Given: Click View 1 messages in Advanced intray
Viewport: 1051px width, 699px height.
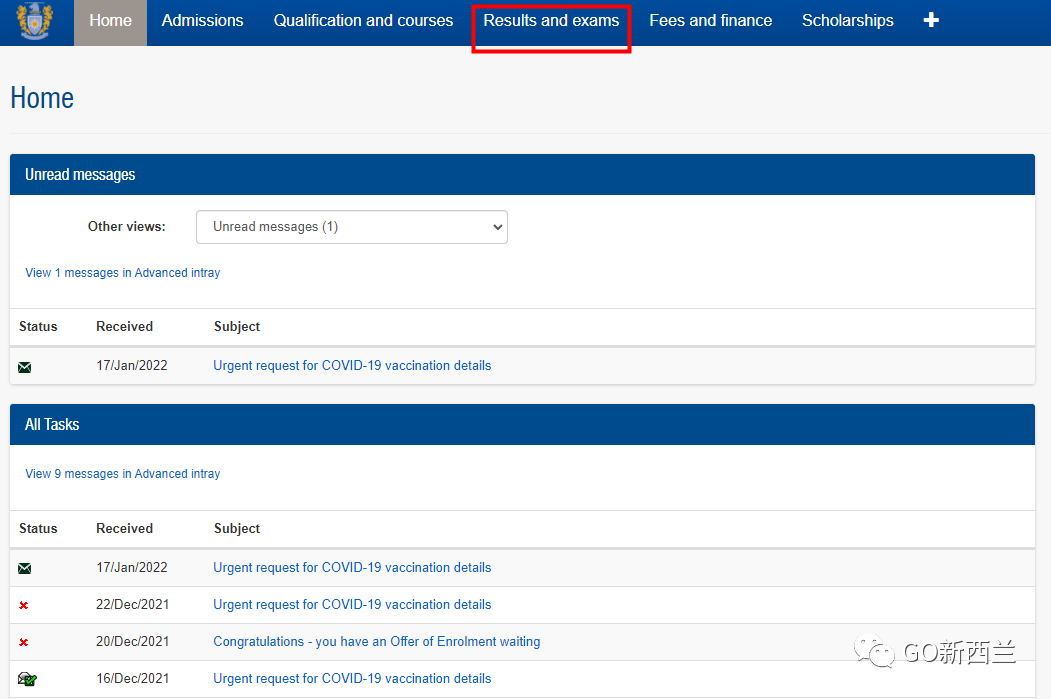Looking at the screenshot, I should [123, 273].
